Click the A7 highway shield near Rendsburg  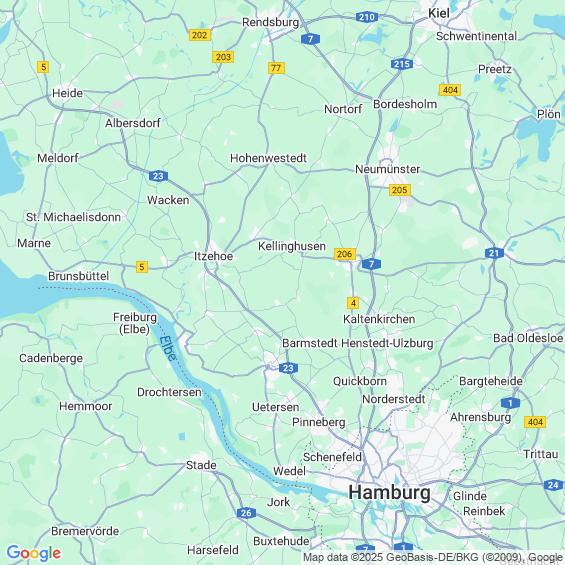[310, 39]
